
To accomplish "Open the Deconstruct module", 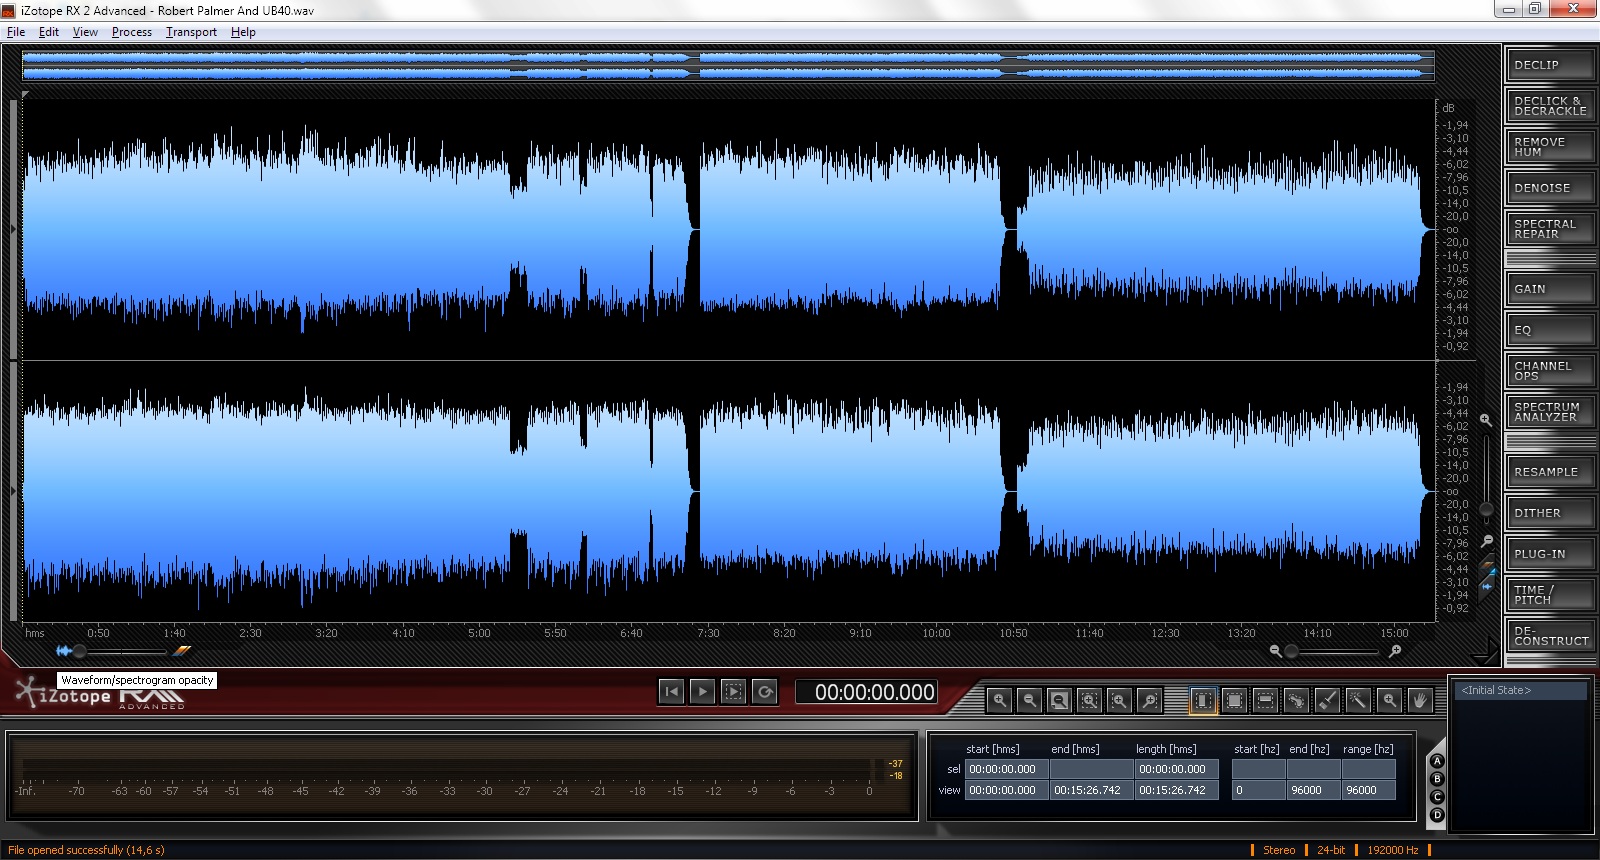I will [x=1550, y=636].
